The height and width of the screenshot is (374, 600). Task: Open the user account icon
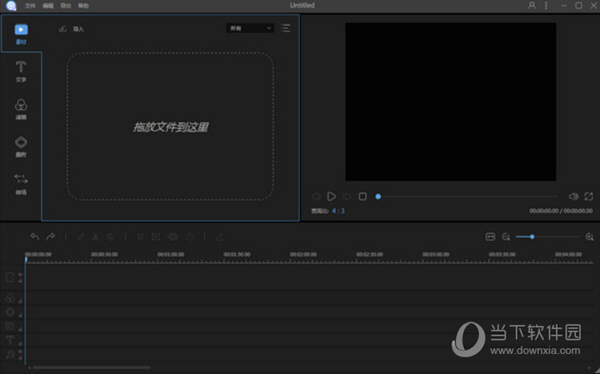532,5
